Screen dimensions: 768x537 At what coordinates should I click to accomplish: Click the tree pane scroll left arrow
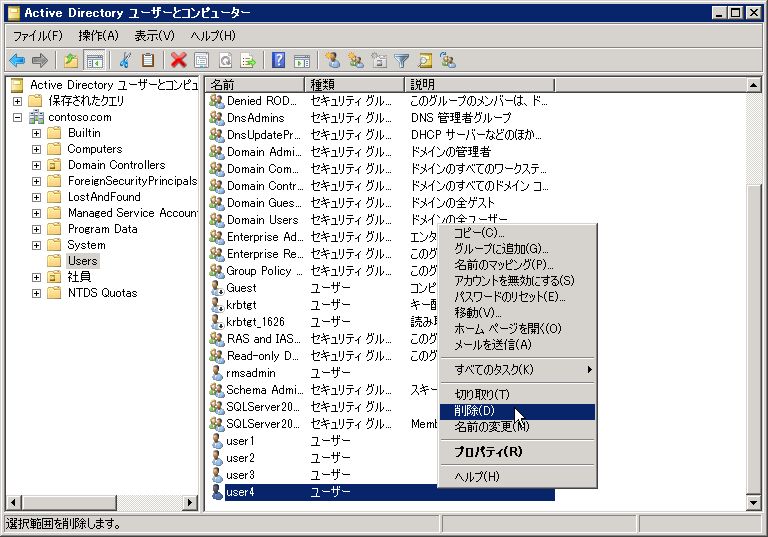point(13,502)
